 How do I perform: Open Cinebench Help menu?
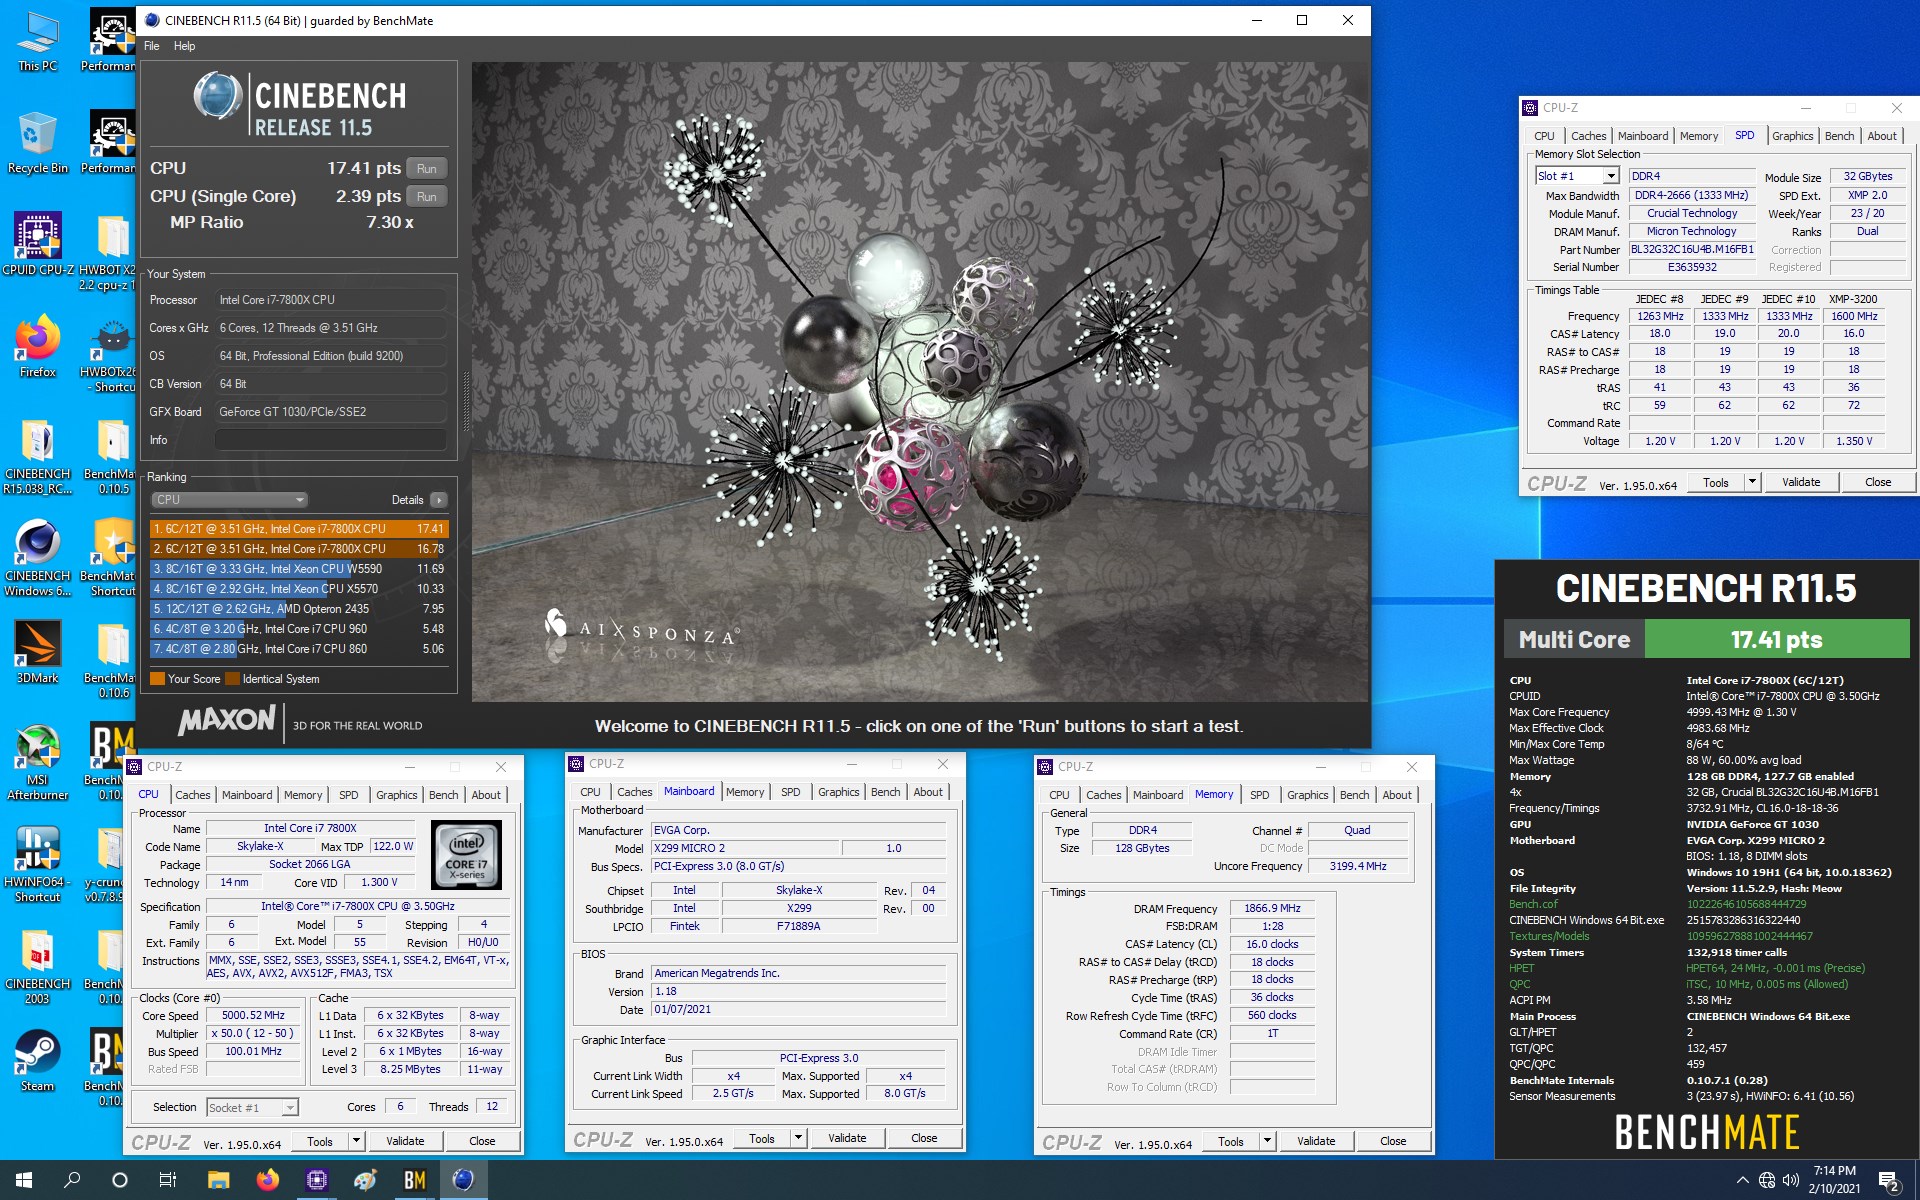click(x=185, y=46)
